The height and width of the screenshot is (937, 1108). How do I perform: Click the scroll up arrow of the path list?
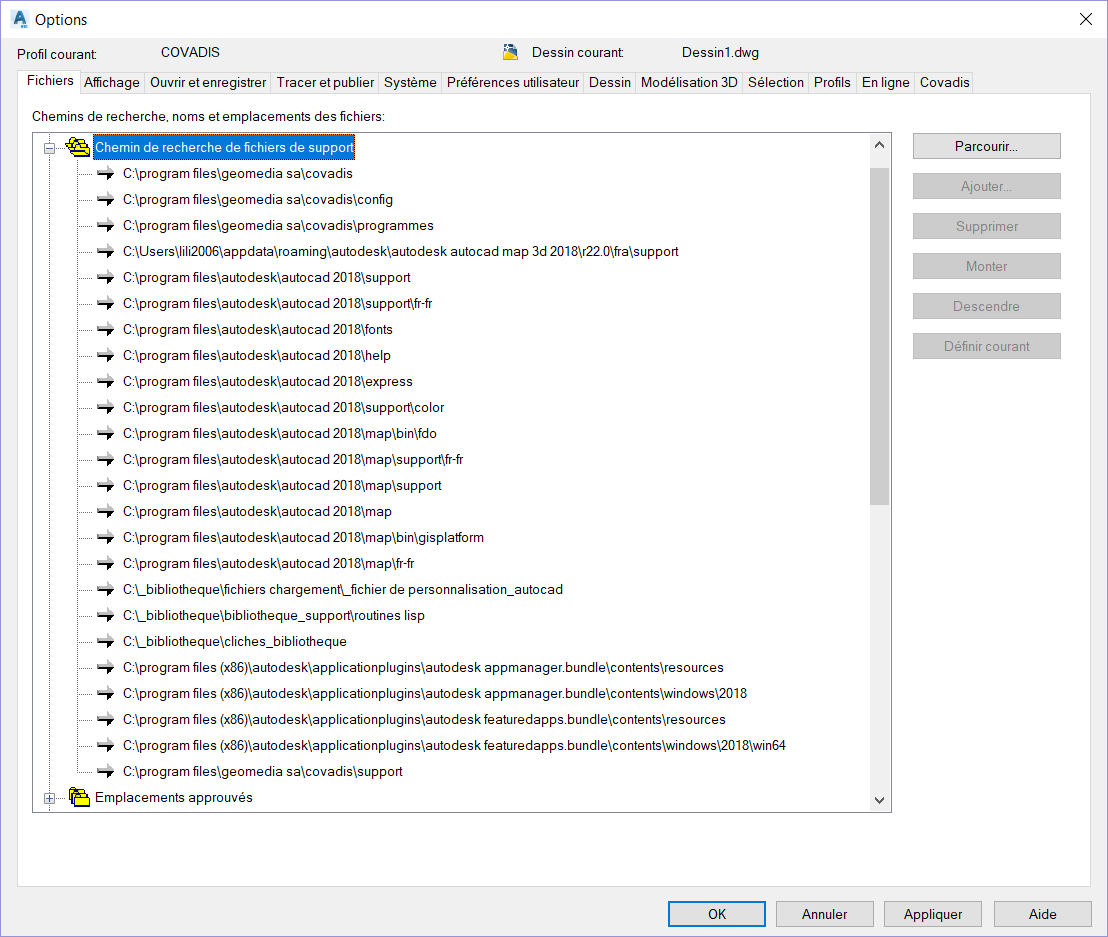[879, 145]
